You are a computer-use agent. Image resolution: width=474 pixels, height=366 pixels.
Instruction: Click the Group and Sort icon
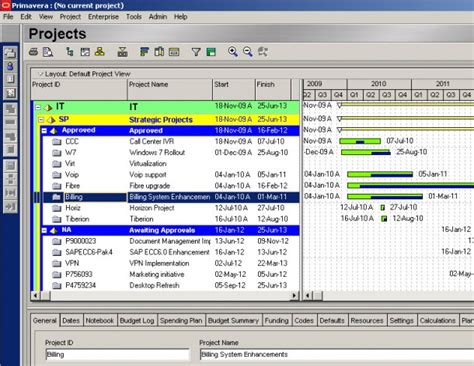[211, 52]
